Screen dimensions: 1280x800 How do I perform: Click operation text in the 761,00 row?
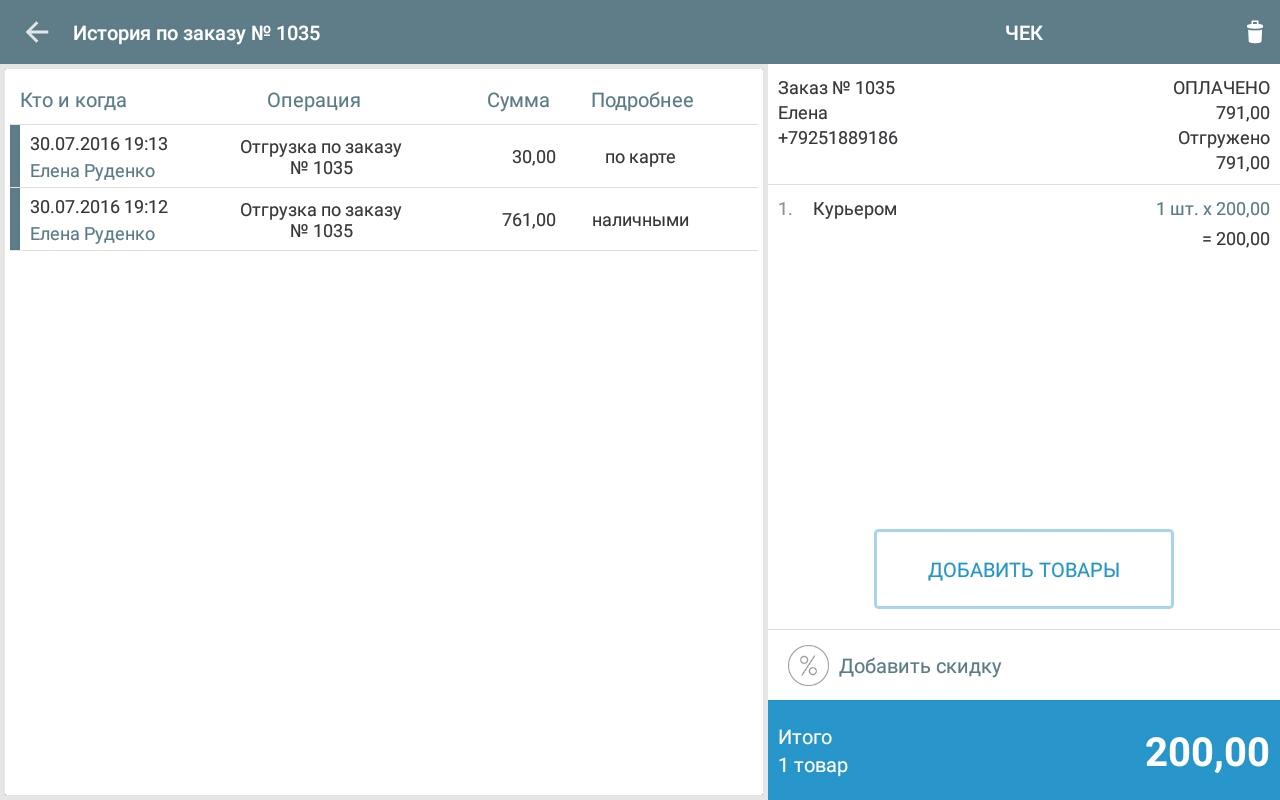[321, 220]
